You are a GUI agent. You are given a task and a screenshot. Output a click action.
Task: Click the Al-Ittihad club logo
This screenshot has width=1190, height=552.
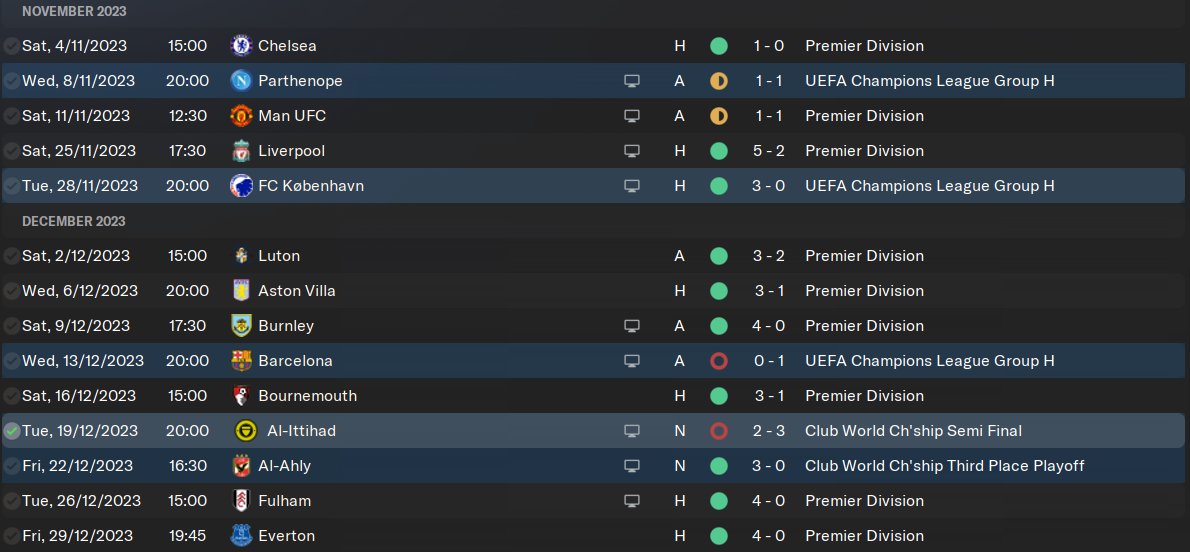[x=241, y=431]
